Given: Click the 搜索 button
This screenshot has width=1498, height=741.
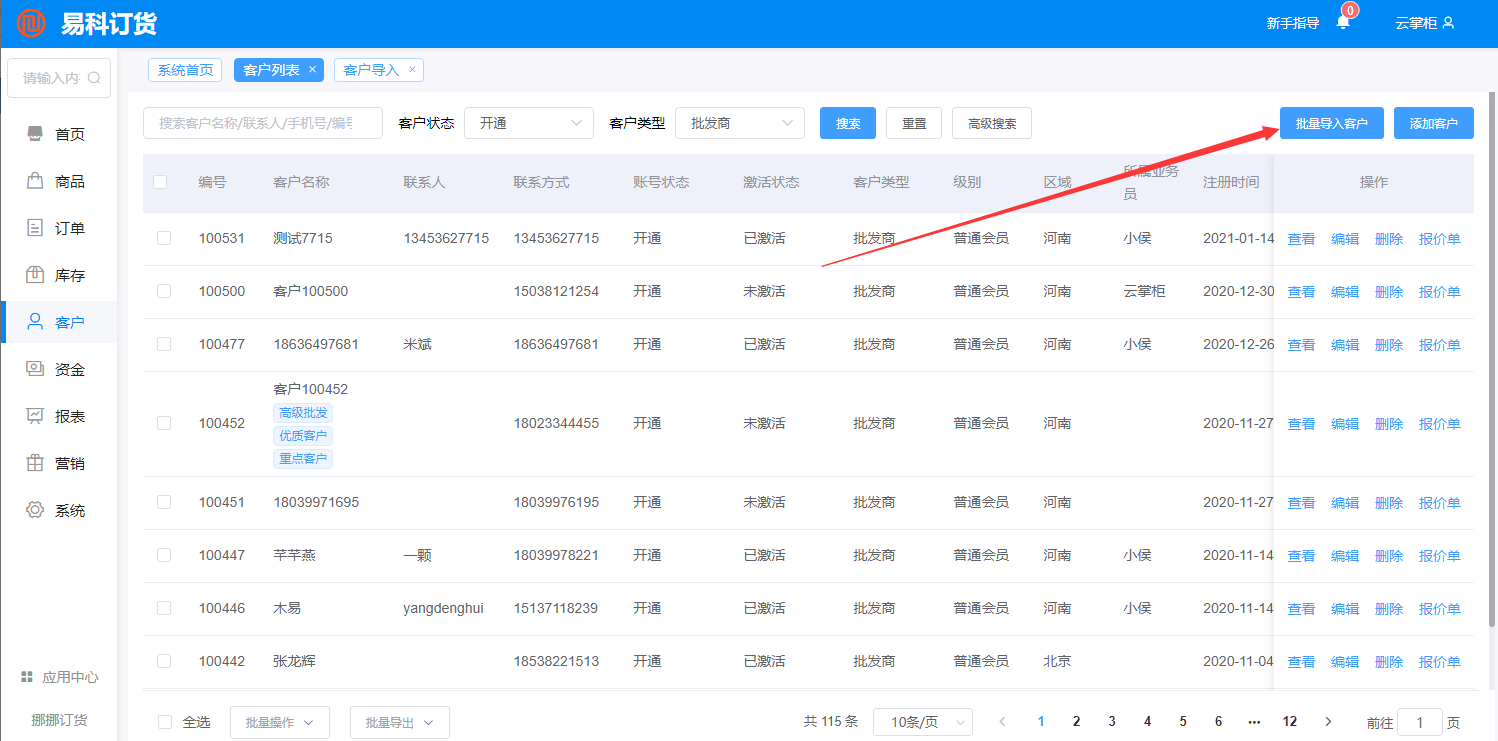Looking at the screenshot, I should 848,123.
